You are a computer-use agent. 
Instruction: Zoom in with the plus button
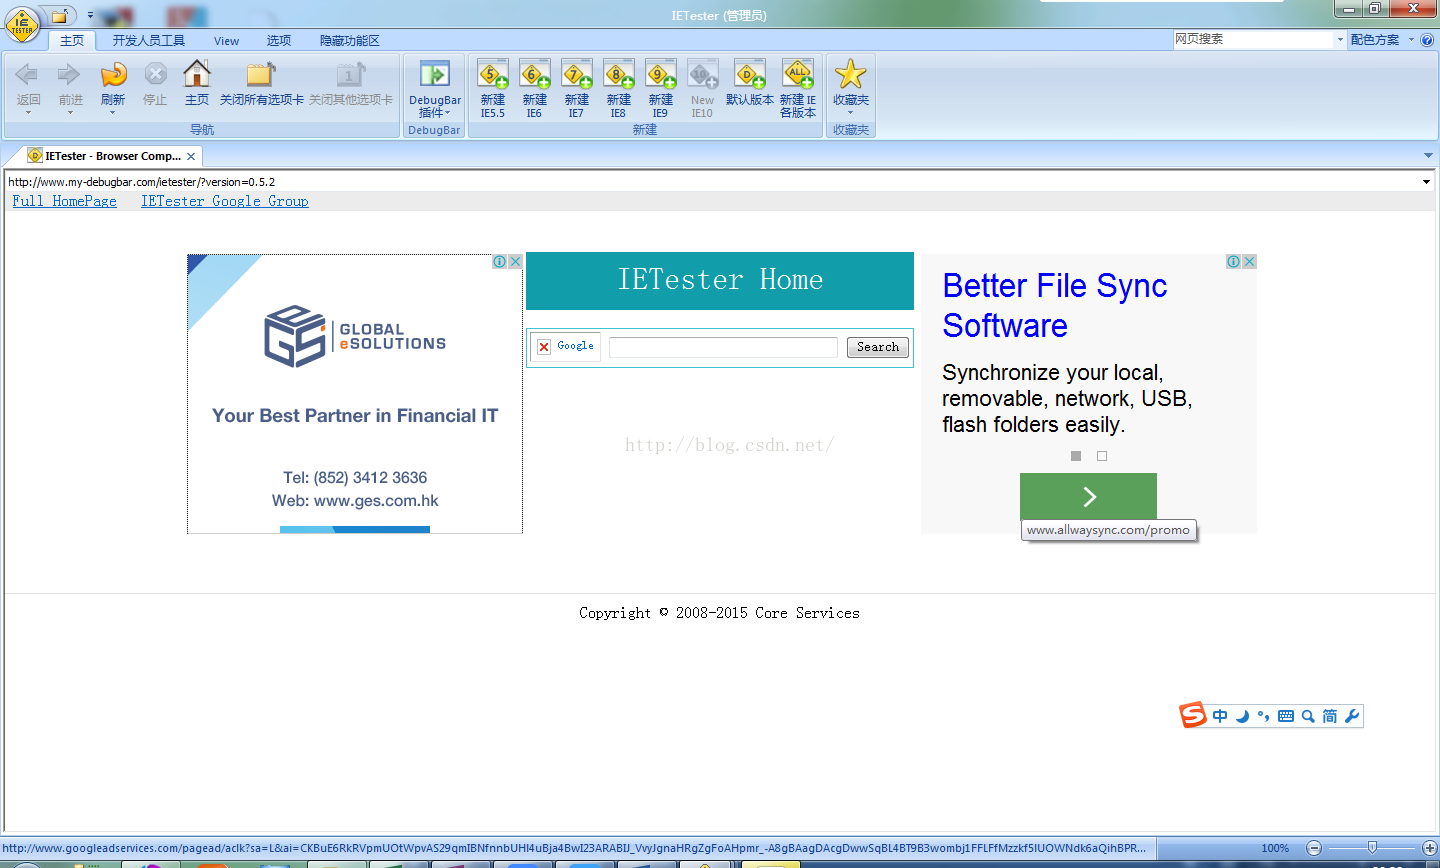click(x=1429, y=848)
